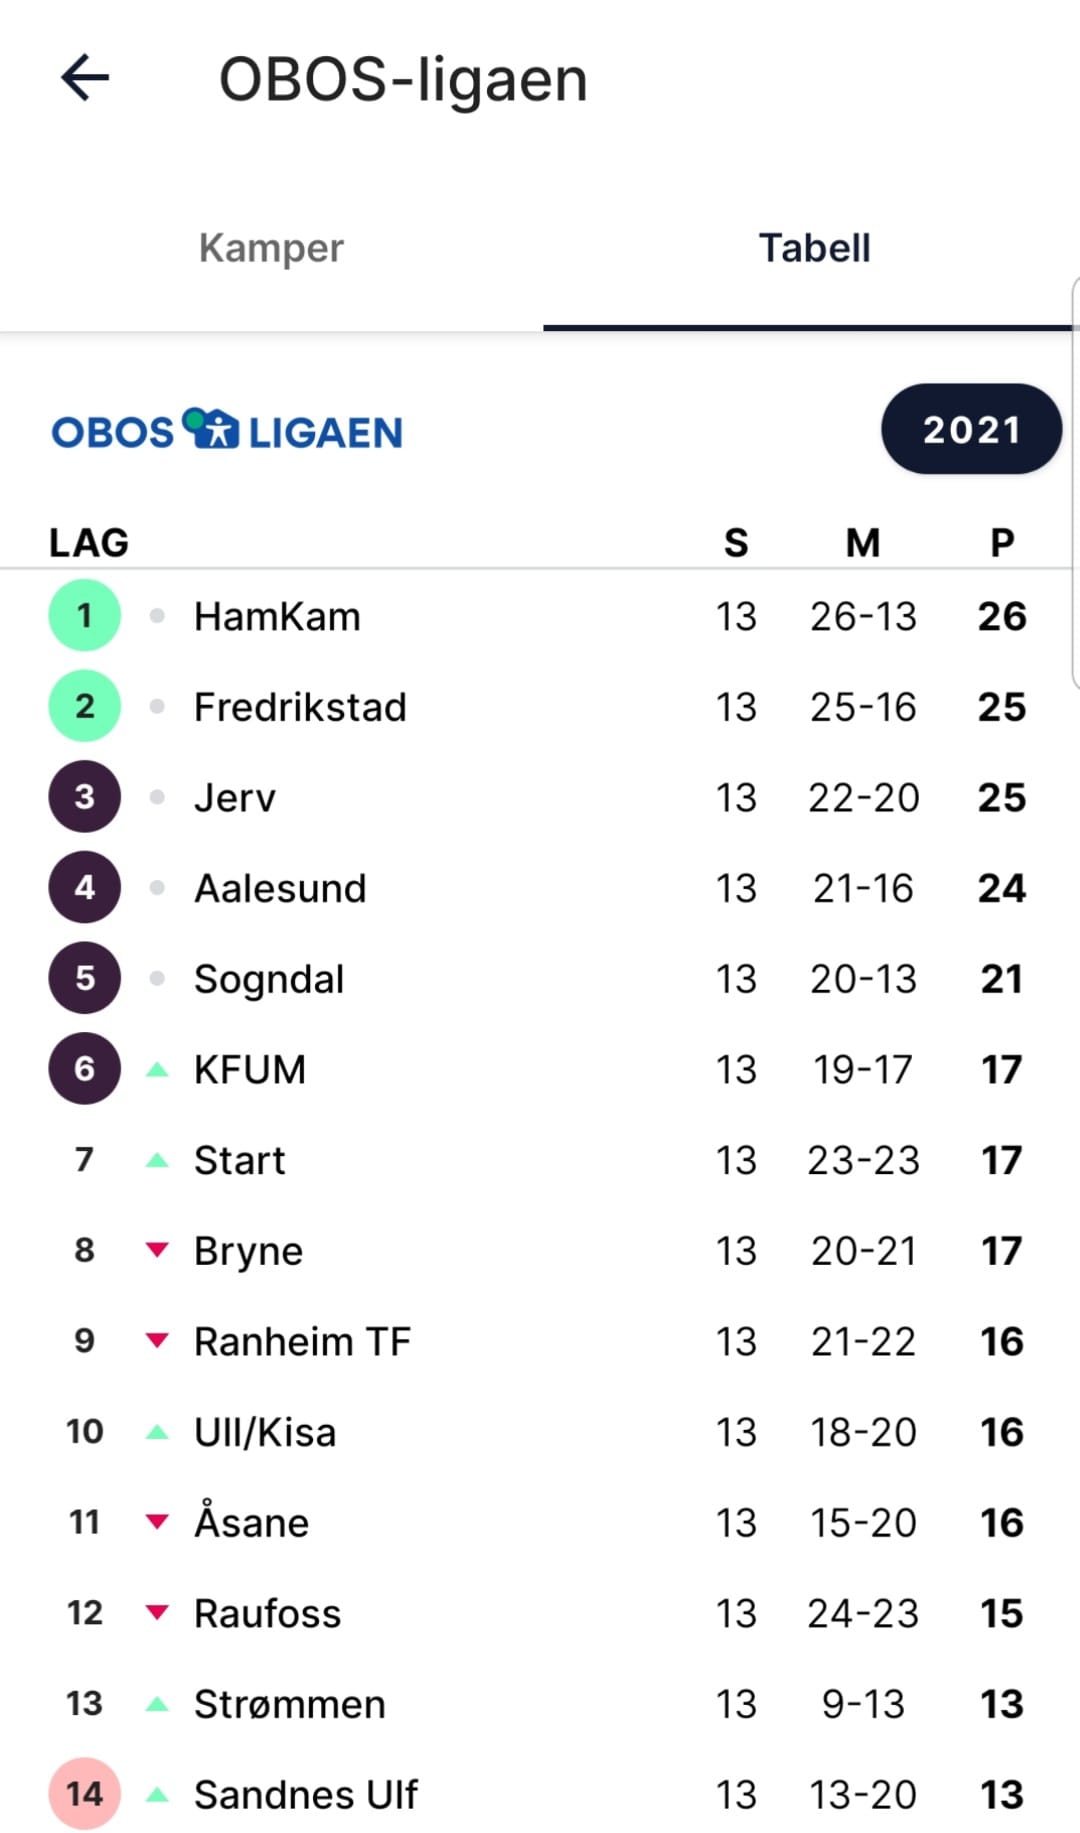Screen dimensions: 1080x1833
Task: Tap the green position 1 badge
Action: 85,616
